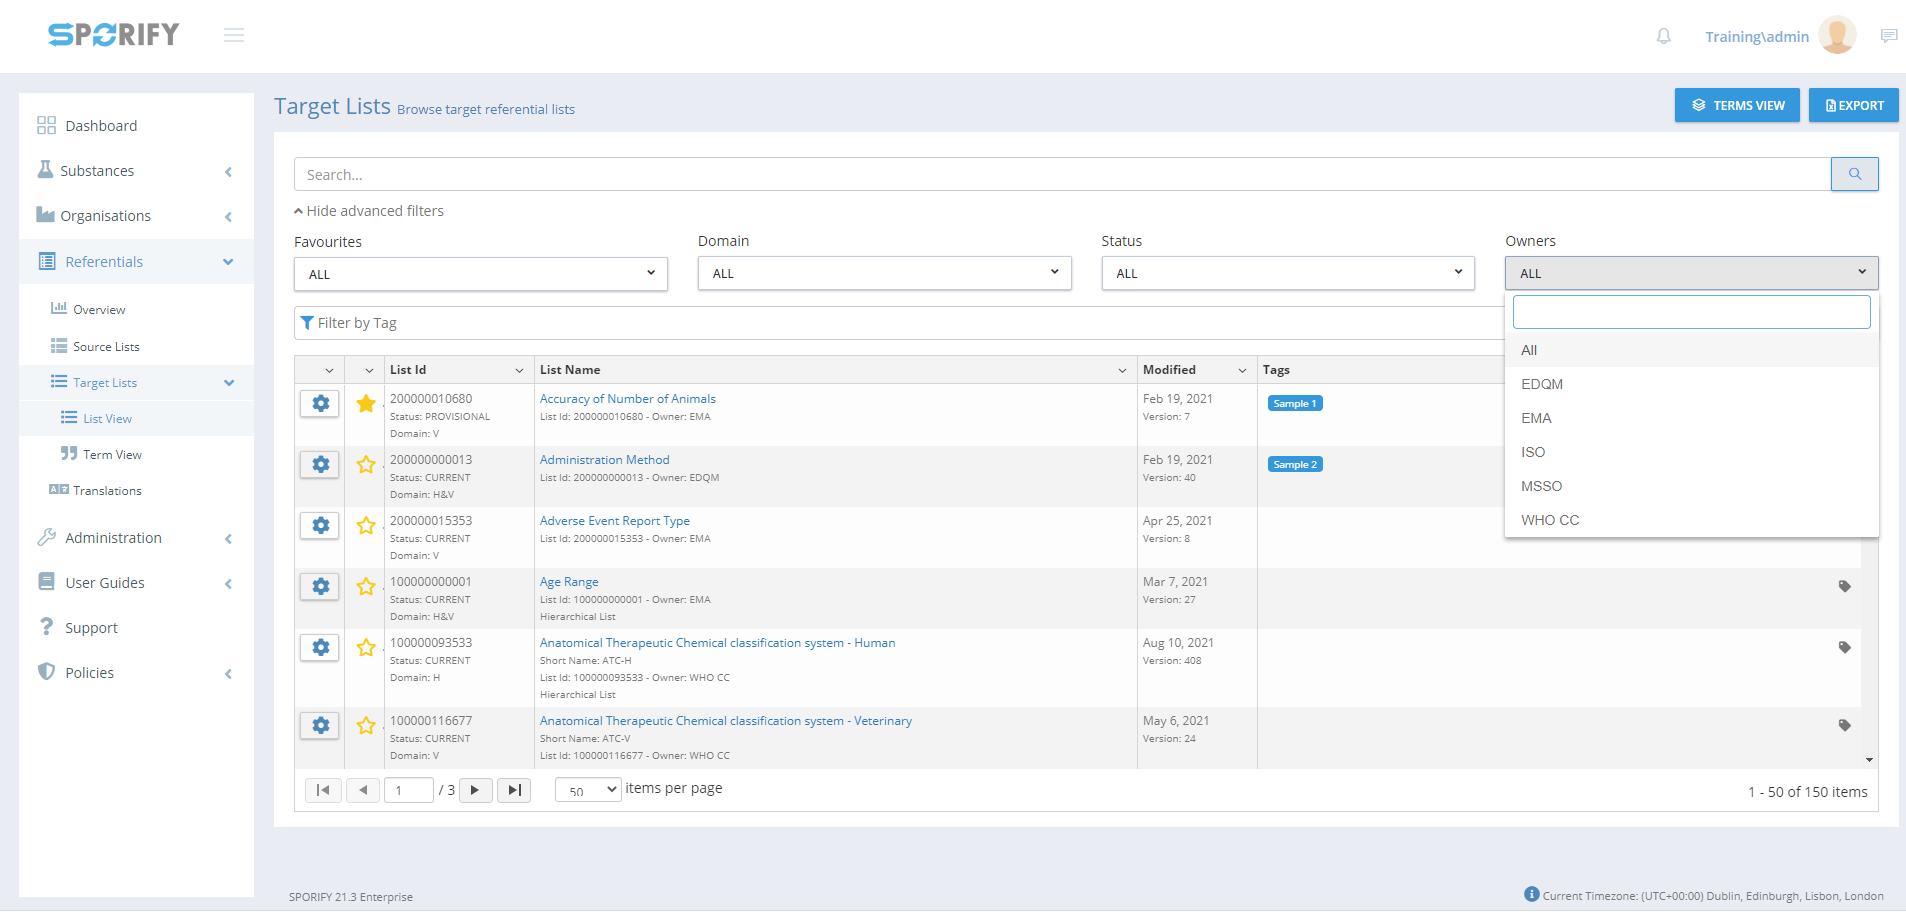Viewport: 1906px width, 913px height.
Task: Open gear settings for Accuracy of Number of Animals
Action: [320, 403]
